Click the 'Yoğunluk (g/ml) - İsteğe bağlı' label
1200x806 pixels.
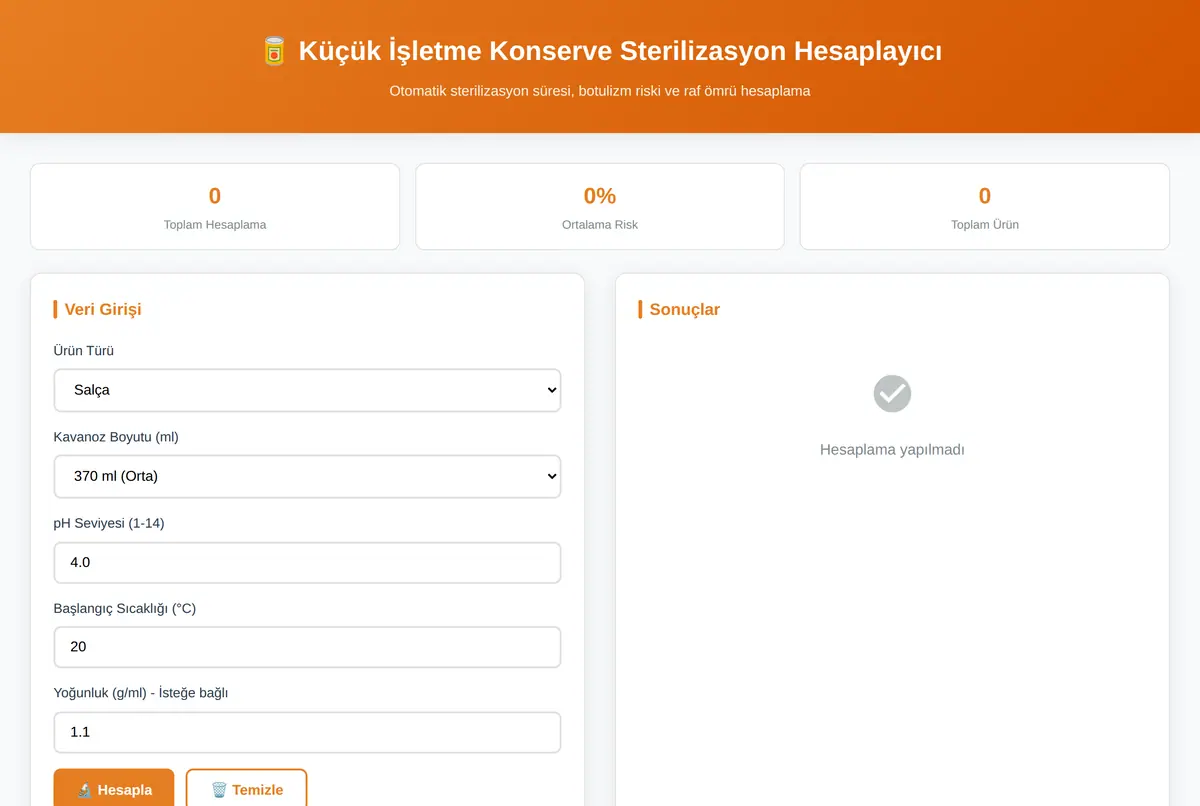pos(141,693)
